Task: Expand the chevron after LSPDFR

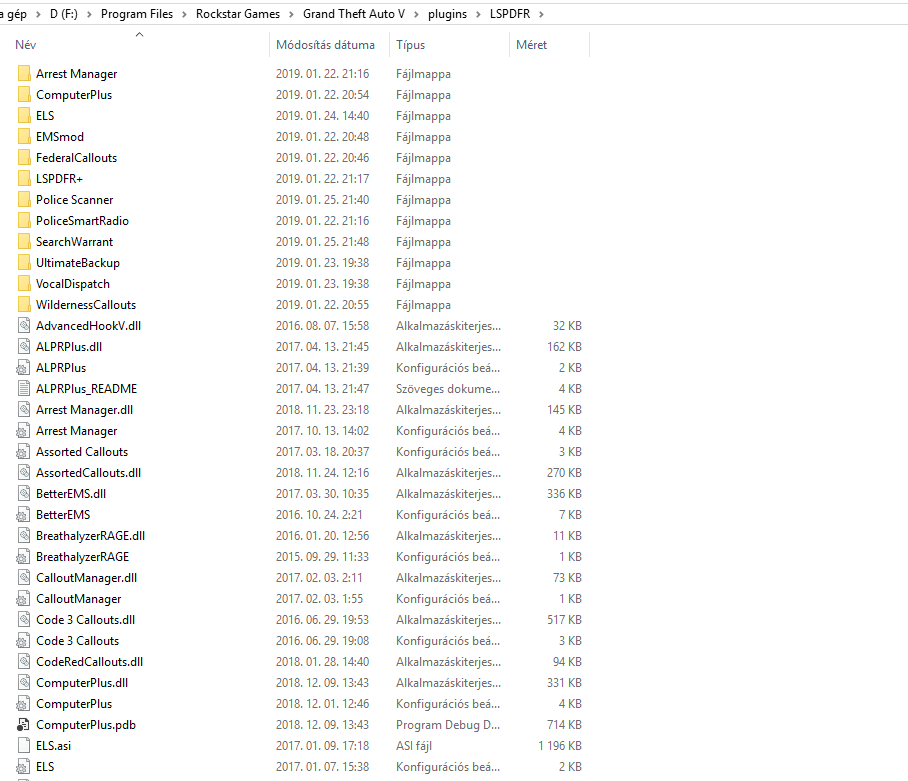Action: pyautogui.click(x=541, y=14)
